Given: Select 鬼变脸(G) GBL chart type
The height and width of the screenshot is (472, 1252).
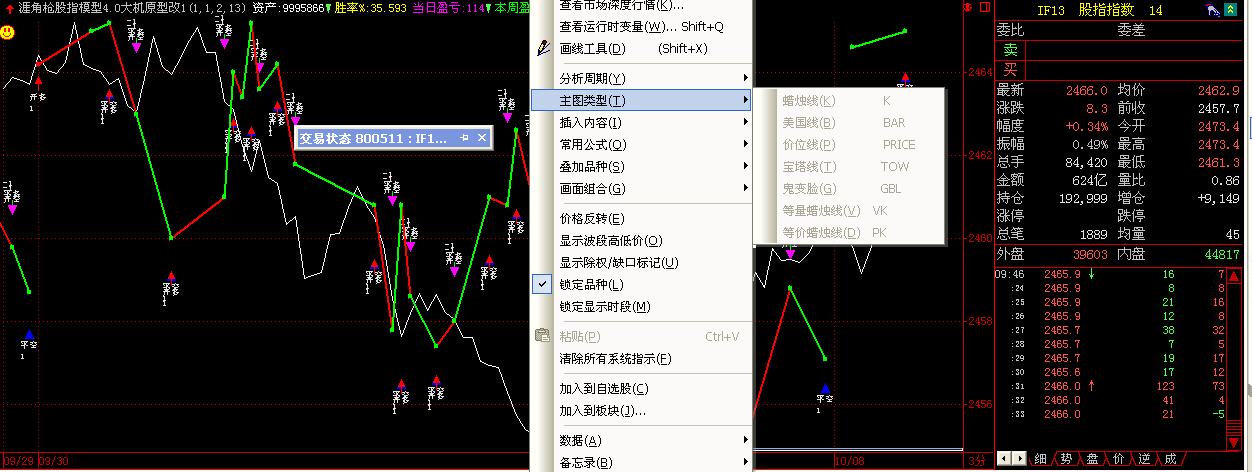Looking at the screenshot, I should (x=849, y=189).
